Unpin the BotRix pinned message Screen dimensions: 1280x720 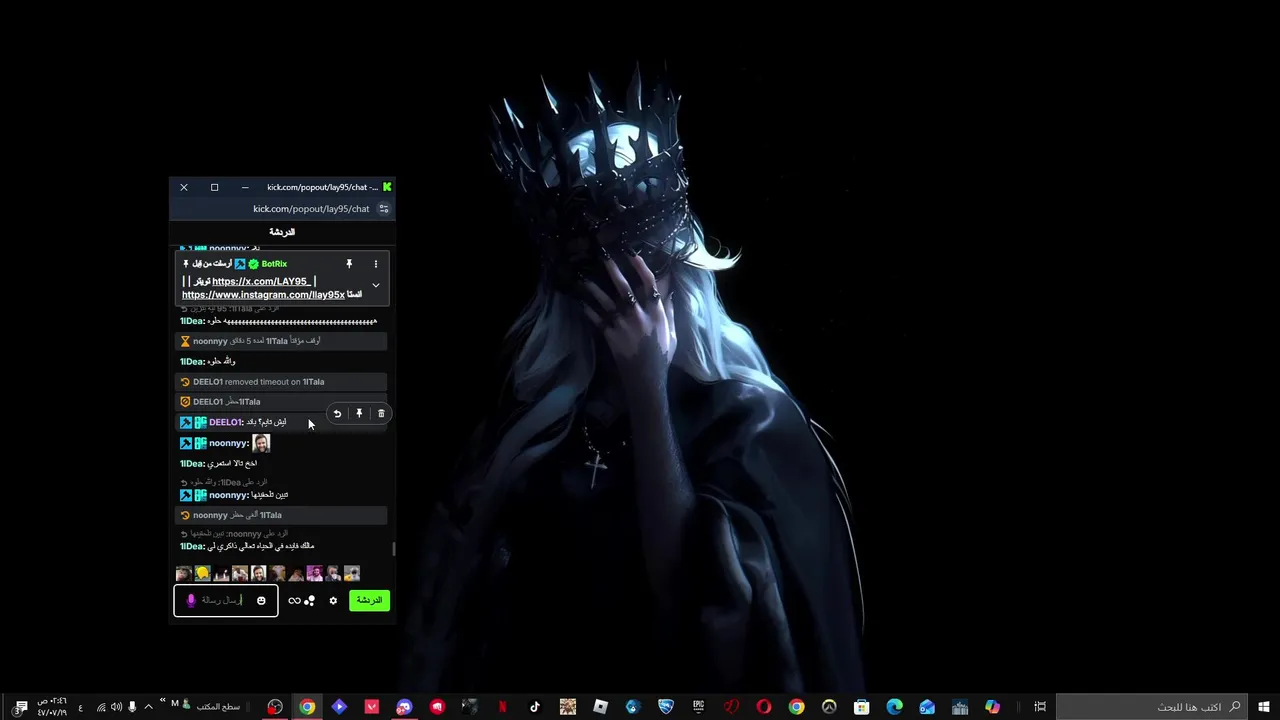click(349, 264)
